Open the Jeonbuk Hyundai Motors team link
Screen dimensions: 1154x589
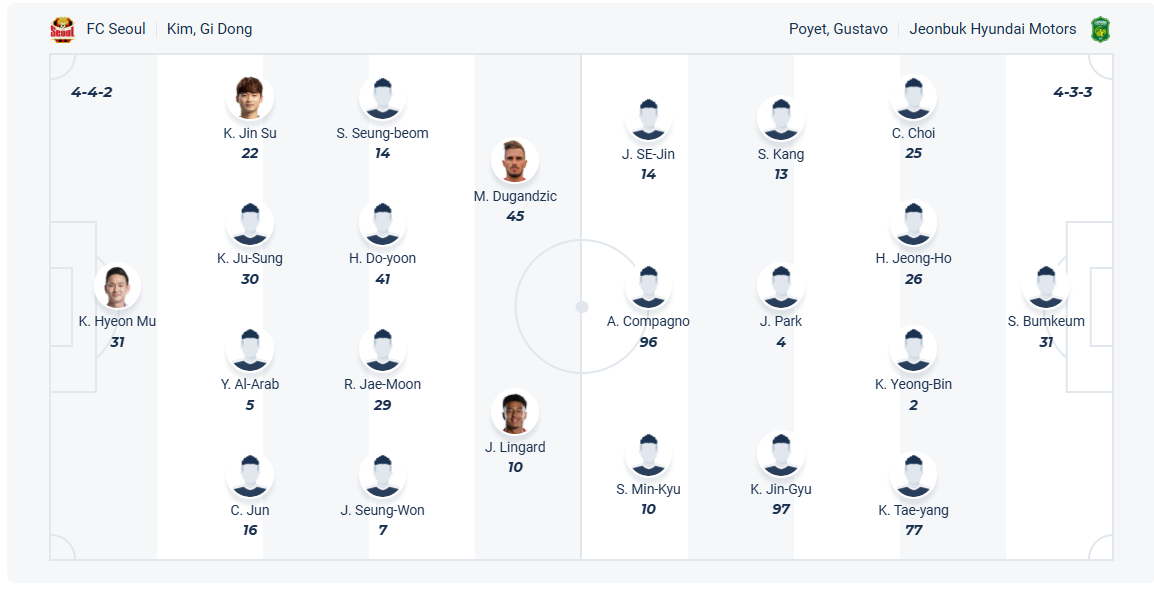(x=992, y=29)
